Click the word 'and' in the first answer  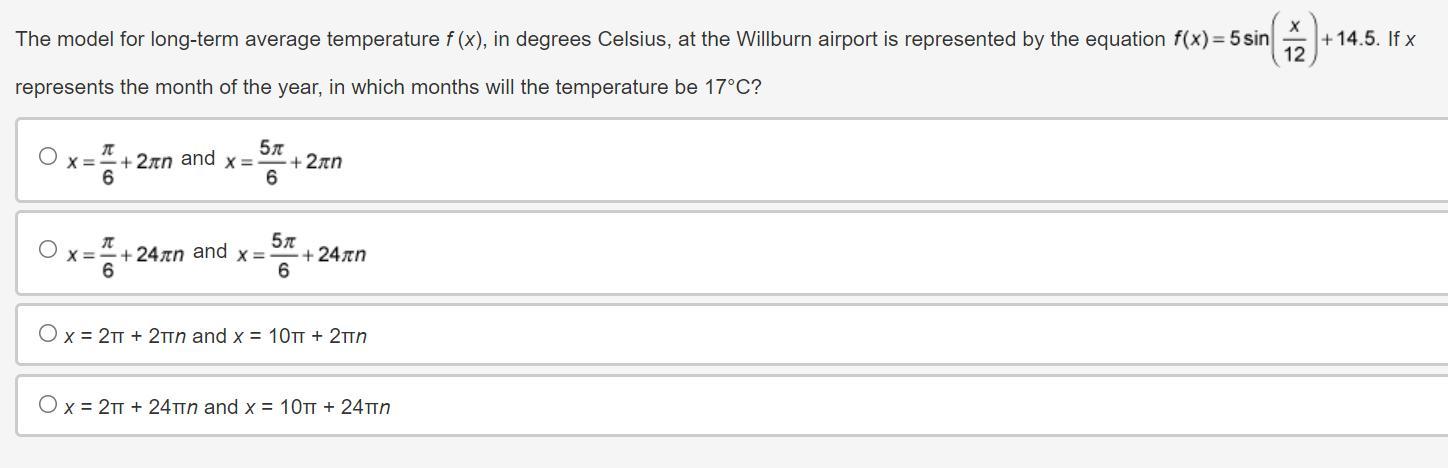[x=198, y=158]
